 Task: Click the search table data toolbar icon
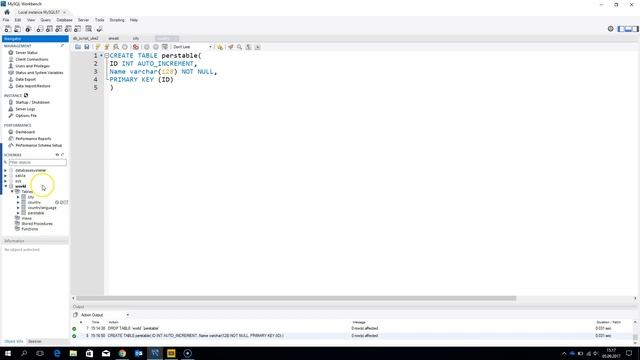(89, 29)
